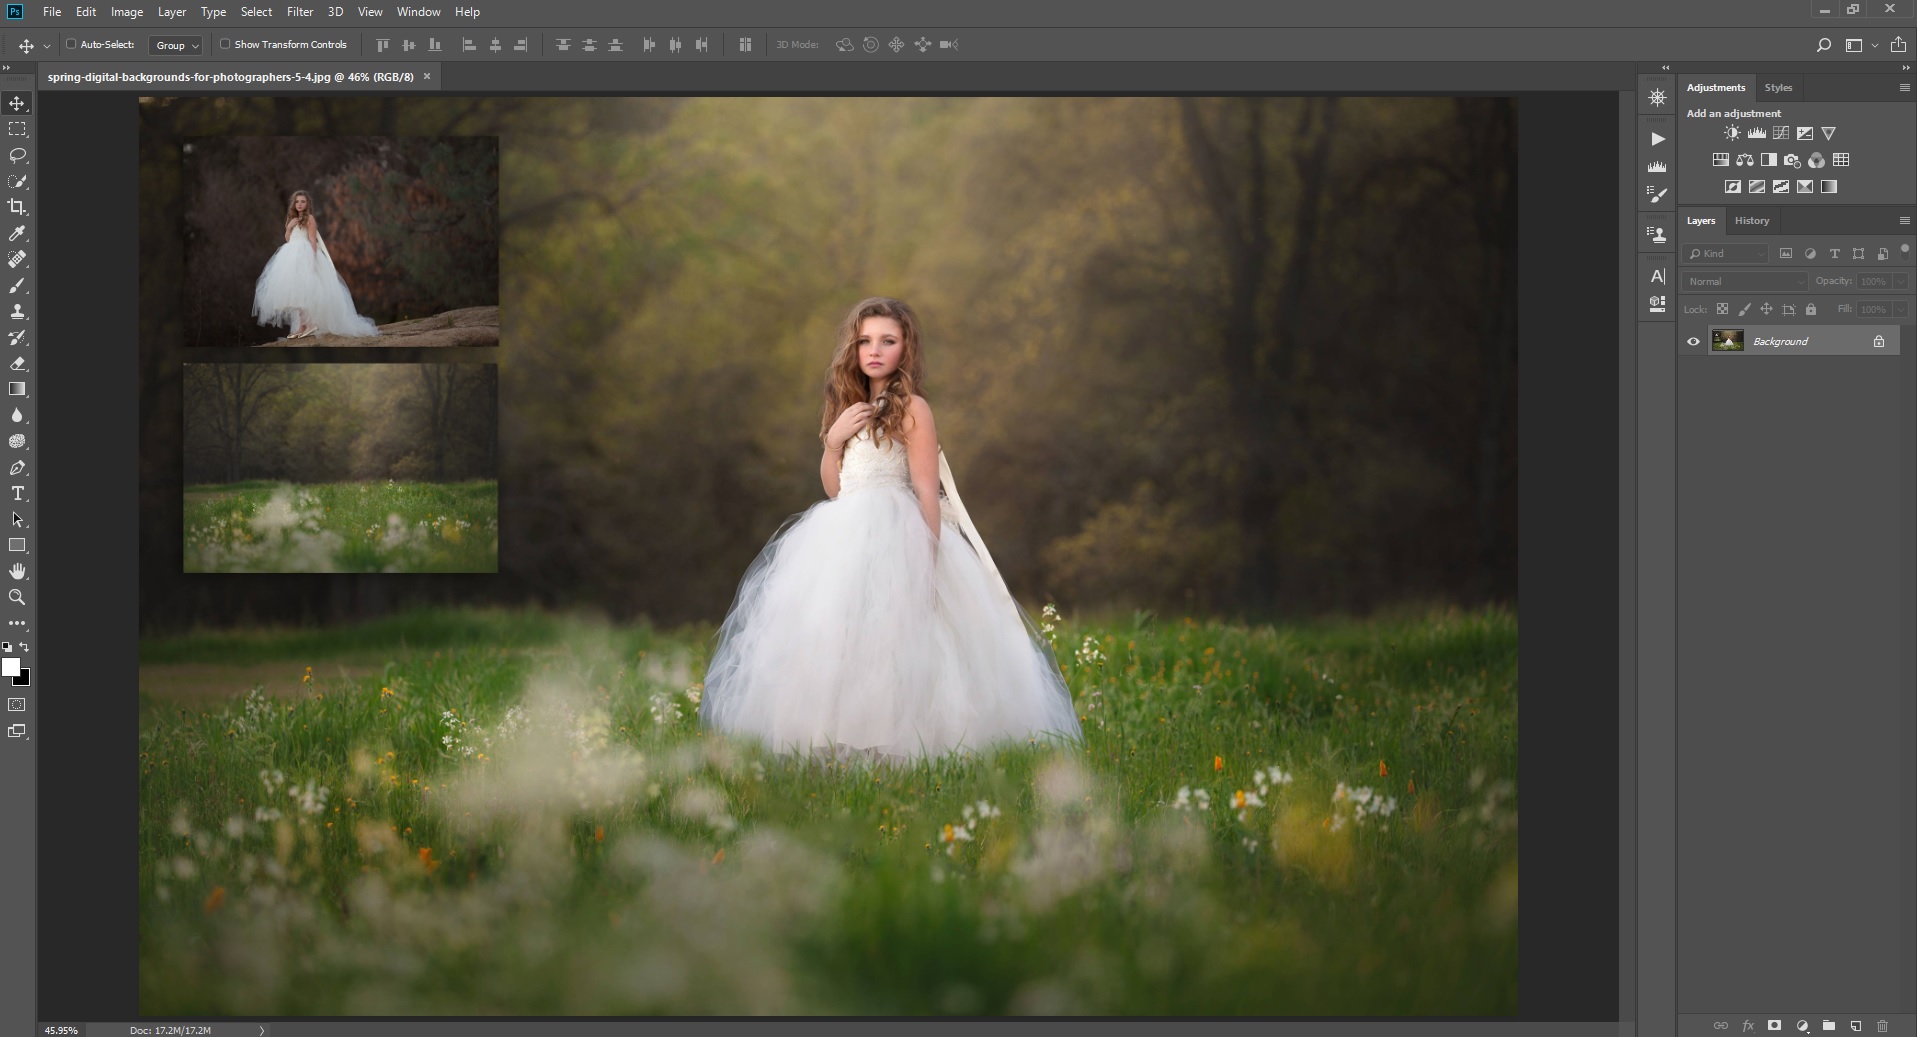Select the Path Selection tool
The height and width of the screenshot is (1037, 1917).
coord(17,519)
